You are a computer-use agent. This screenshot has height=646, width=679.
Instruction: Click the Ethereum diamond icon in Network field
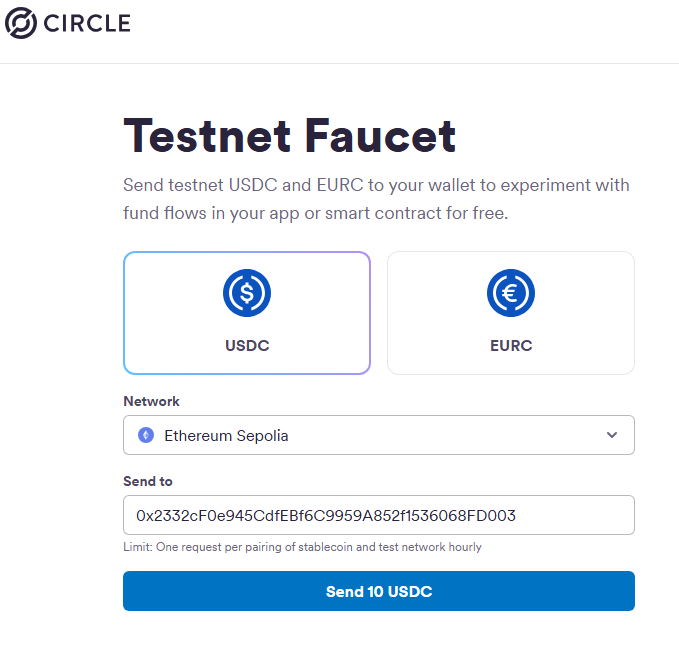(146, 435)
